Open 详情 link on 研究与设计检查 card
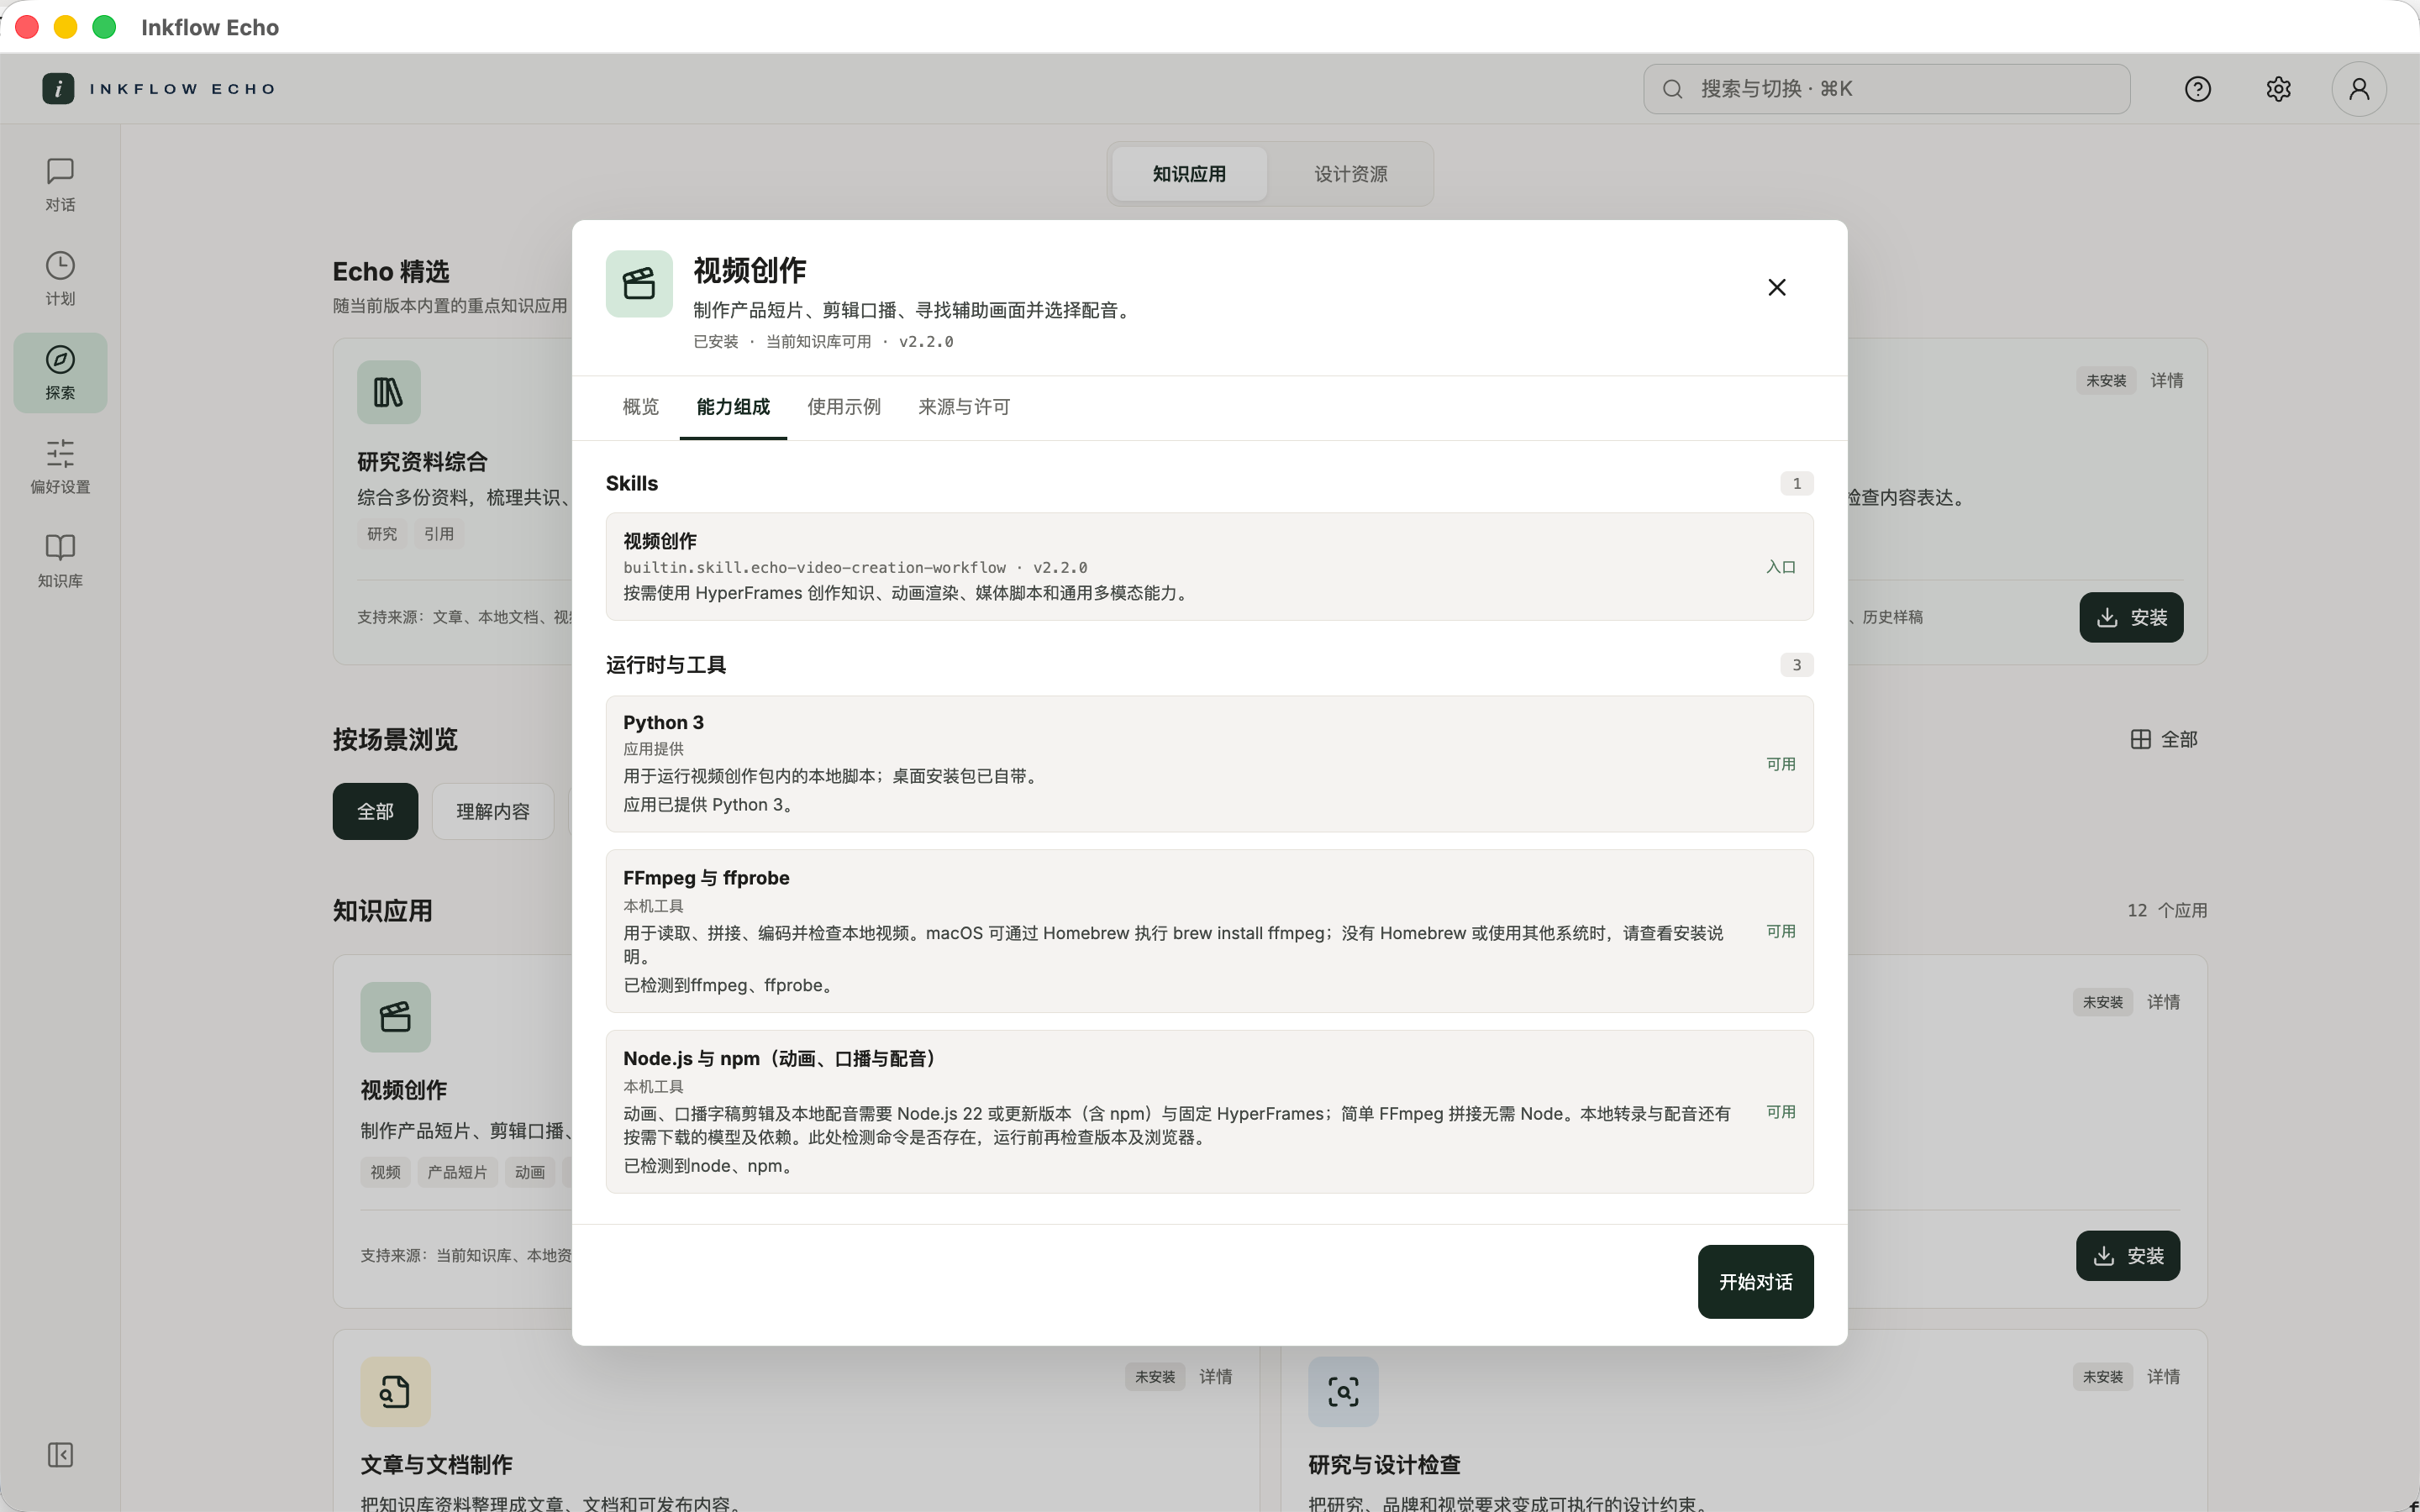The width and height of the screenshot is (2420, 1512). click(x=2163, y=1376)
